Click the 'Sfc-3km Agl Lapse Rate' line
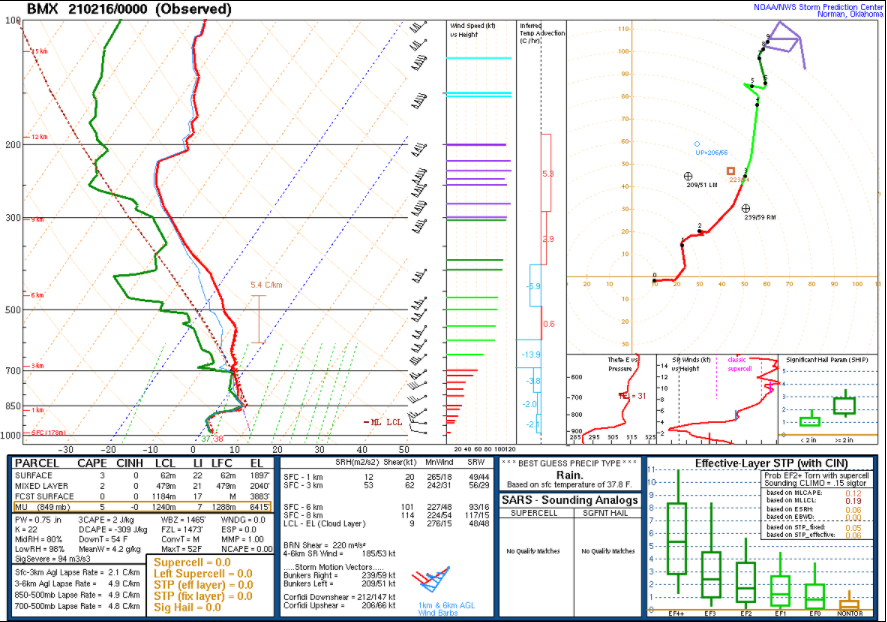This screenshot has width=887, height=622. tap(77, 572)
